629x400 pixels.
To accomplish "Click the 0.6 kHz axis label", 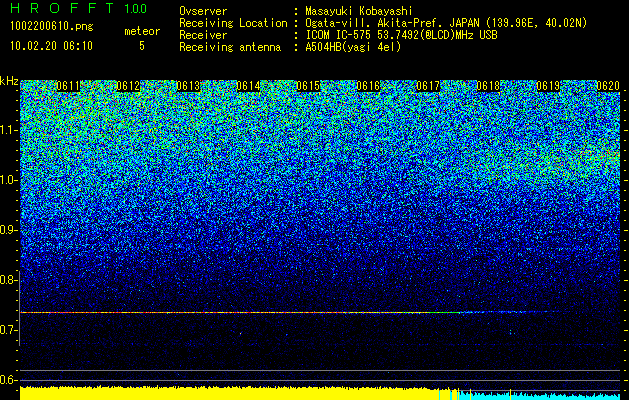I will coord(9,380).
